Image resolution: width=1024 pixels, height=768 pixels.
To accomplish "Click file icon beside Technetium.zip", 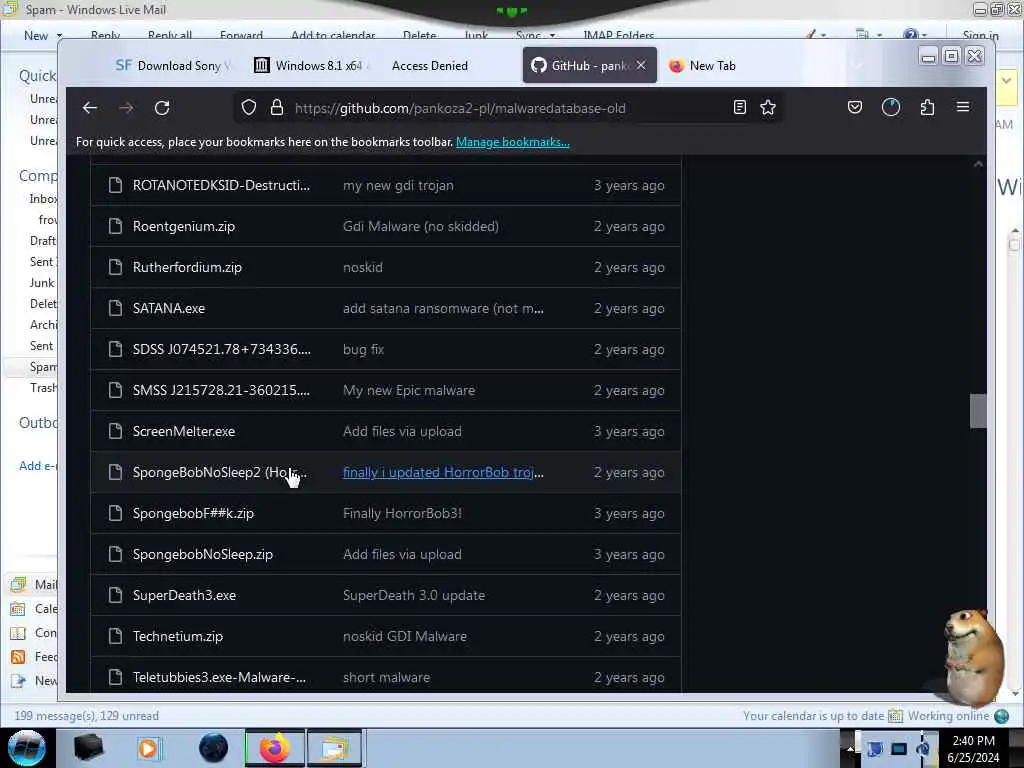I will (115, 636).
